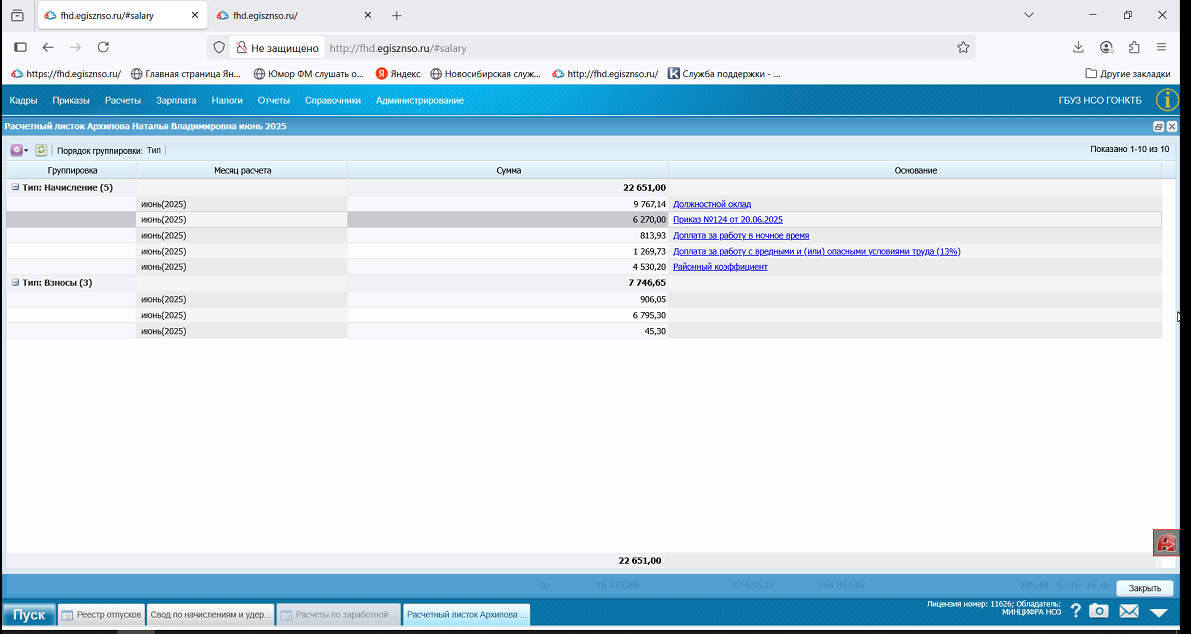Open the Налоги menu

227,100
